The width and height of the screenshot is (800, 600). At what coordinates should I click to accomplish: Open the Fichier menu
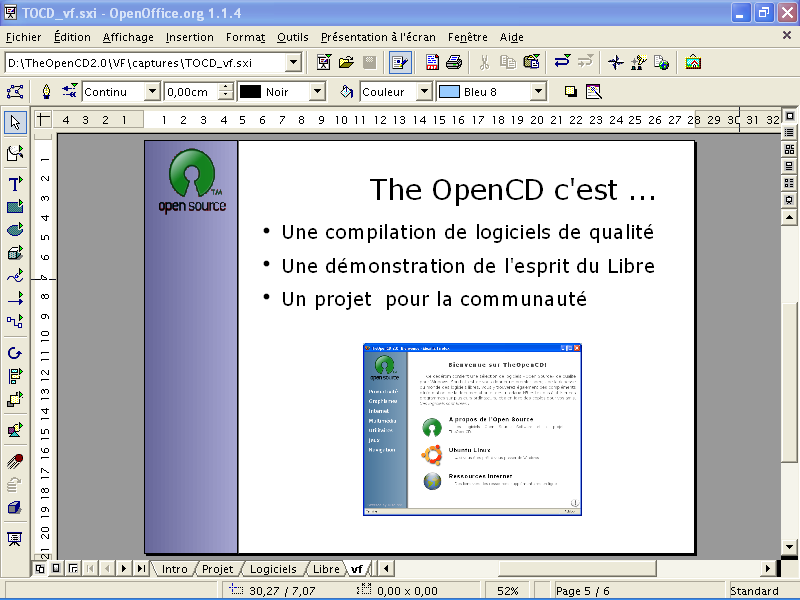pyautogui.click(x=23, y=37)
